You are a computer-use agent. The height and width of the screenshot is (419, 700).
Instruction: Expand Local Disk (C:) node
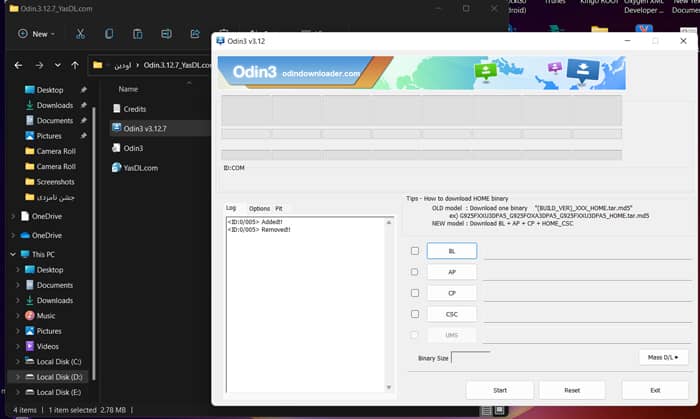pyautogui.click(x=18, y=362)
